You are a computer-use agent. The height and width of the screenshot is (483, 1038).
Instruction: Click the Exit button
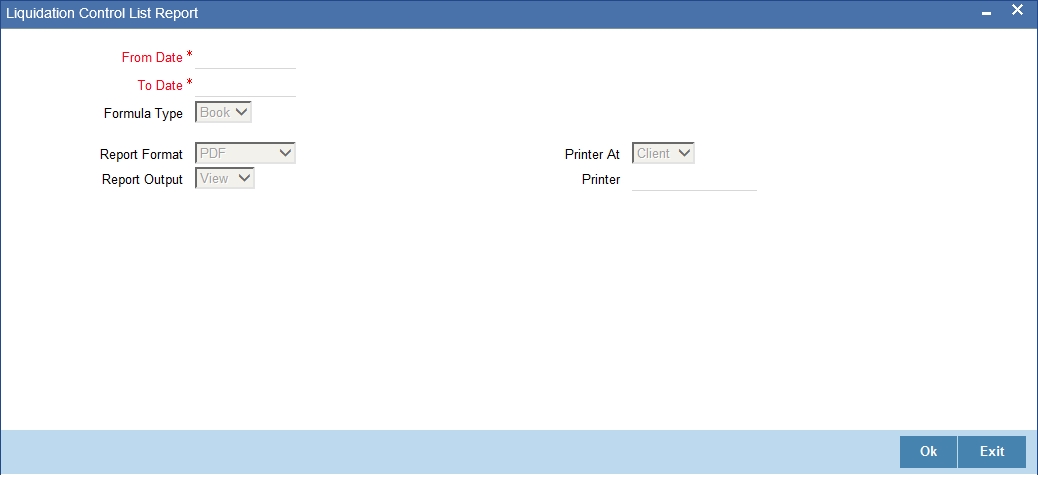point(992,452)
